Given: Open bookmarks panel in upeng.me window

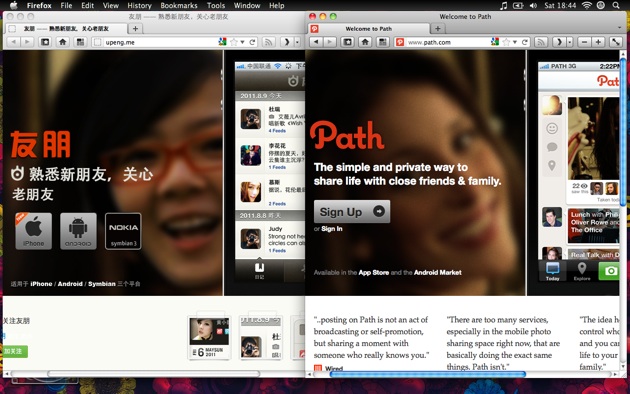Looking at the screenshot, I should (45, 42).
